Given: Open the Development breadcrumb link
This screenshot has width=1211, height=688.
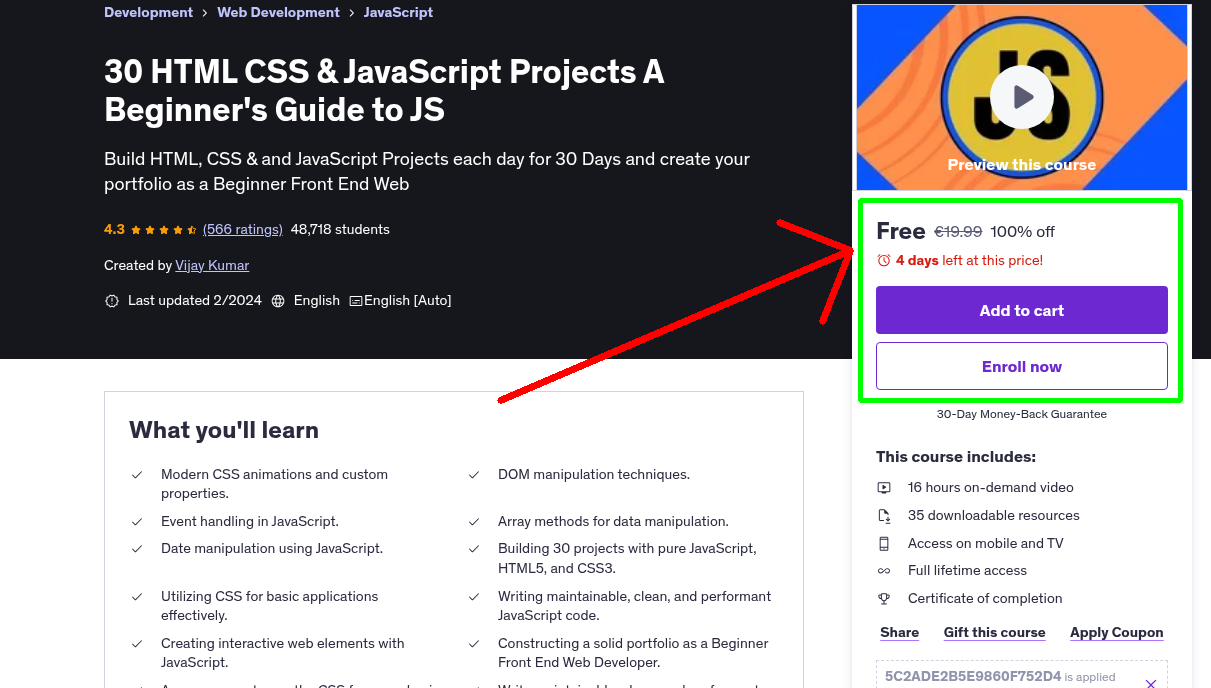Looking at the screenshot, I should [148, 12].
